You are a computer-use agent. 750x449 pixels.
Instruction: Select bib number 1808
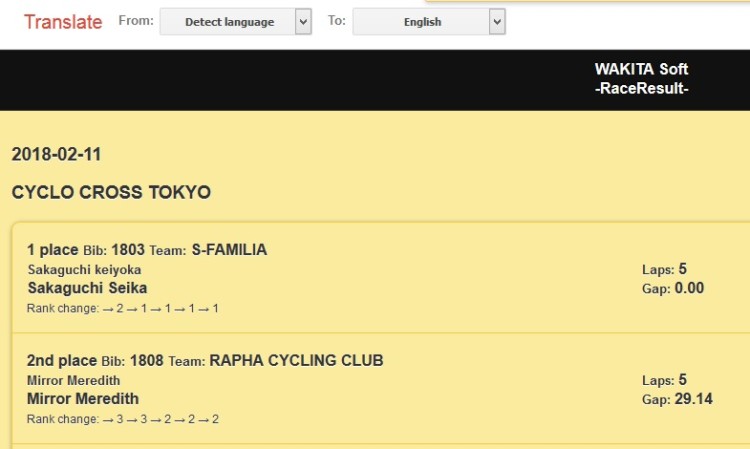(147, 361)
